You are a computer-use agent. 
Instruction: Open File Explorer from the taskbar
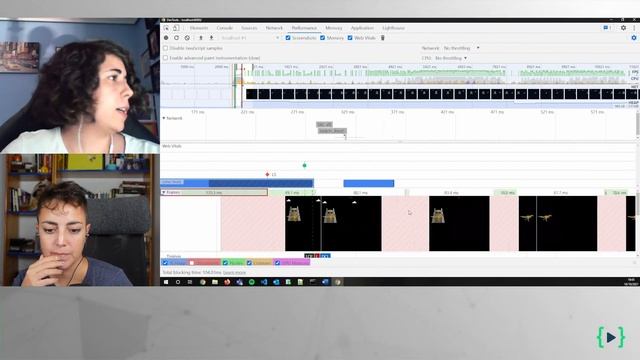215,282
